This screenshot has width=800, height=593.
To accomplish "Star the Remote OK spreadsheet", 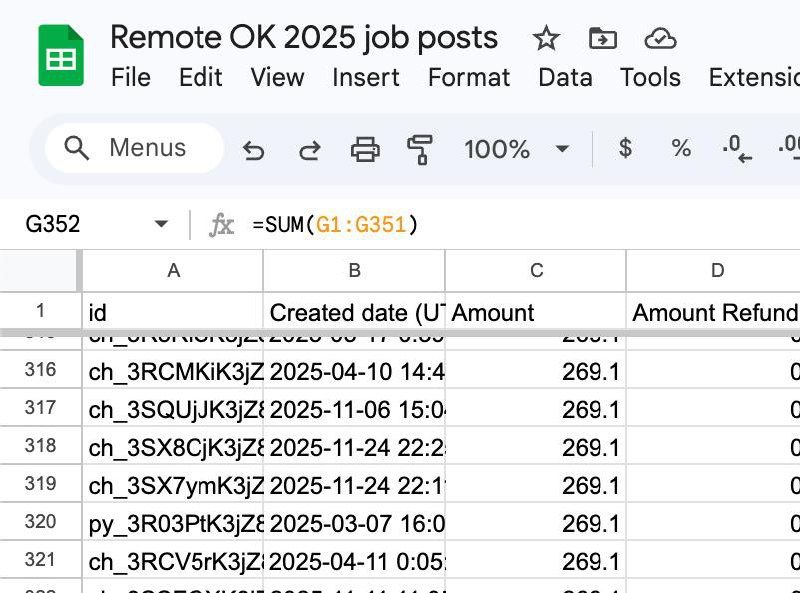I will [x=546, y=39].
